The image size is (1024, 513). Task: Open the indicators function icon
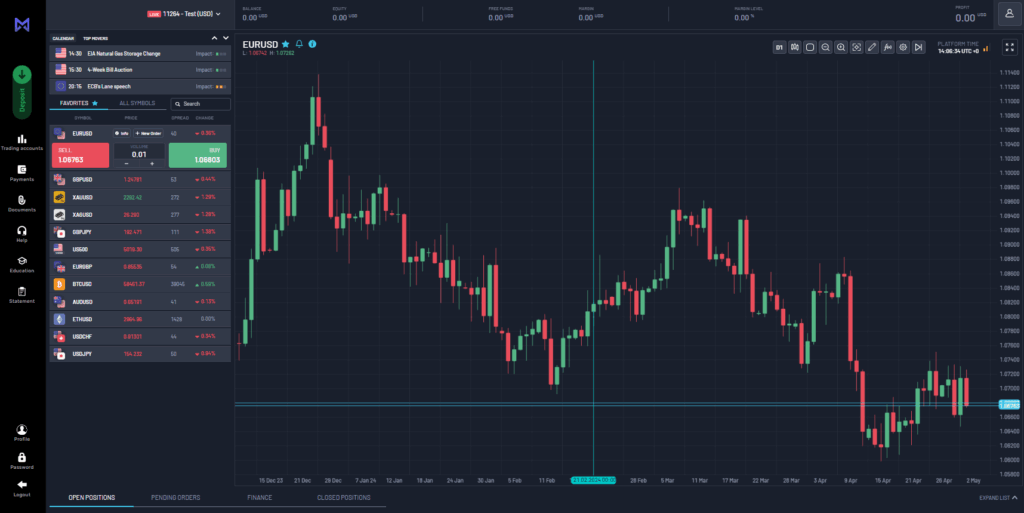pos(888,47)
